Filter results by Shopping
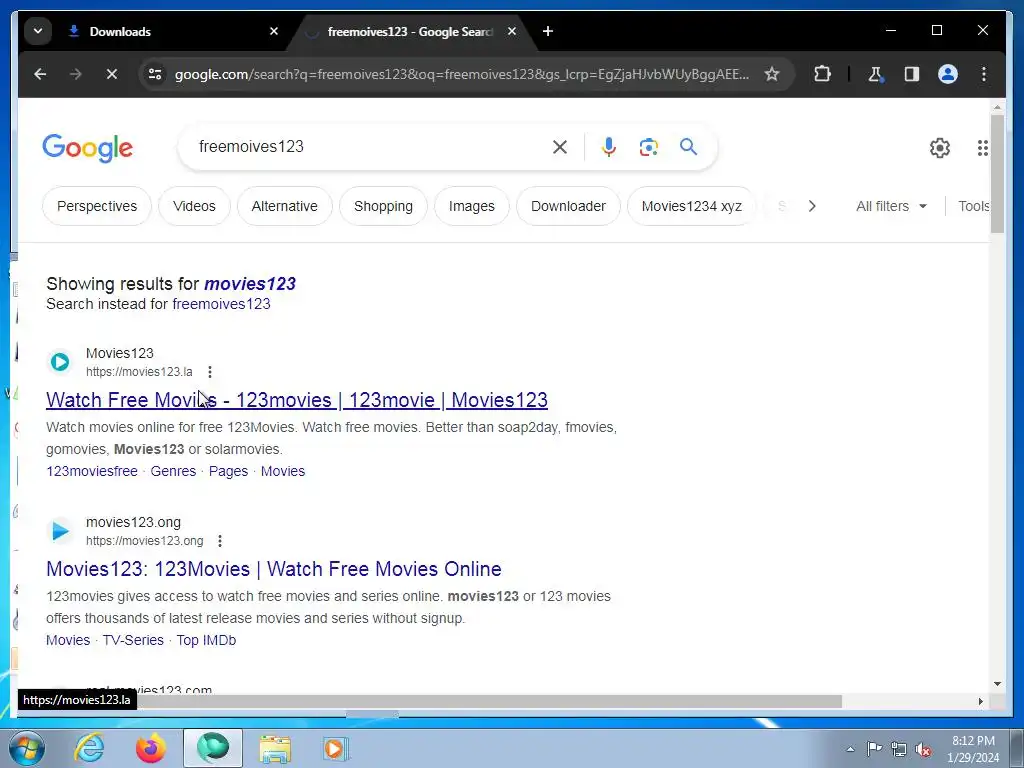This screenshot has height=768, width=1024. coord(383,206)
